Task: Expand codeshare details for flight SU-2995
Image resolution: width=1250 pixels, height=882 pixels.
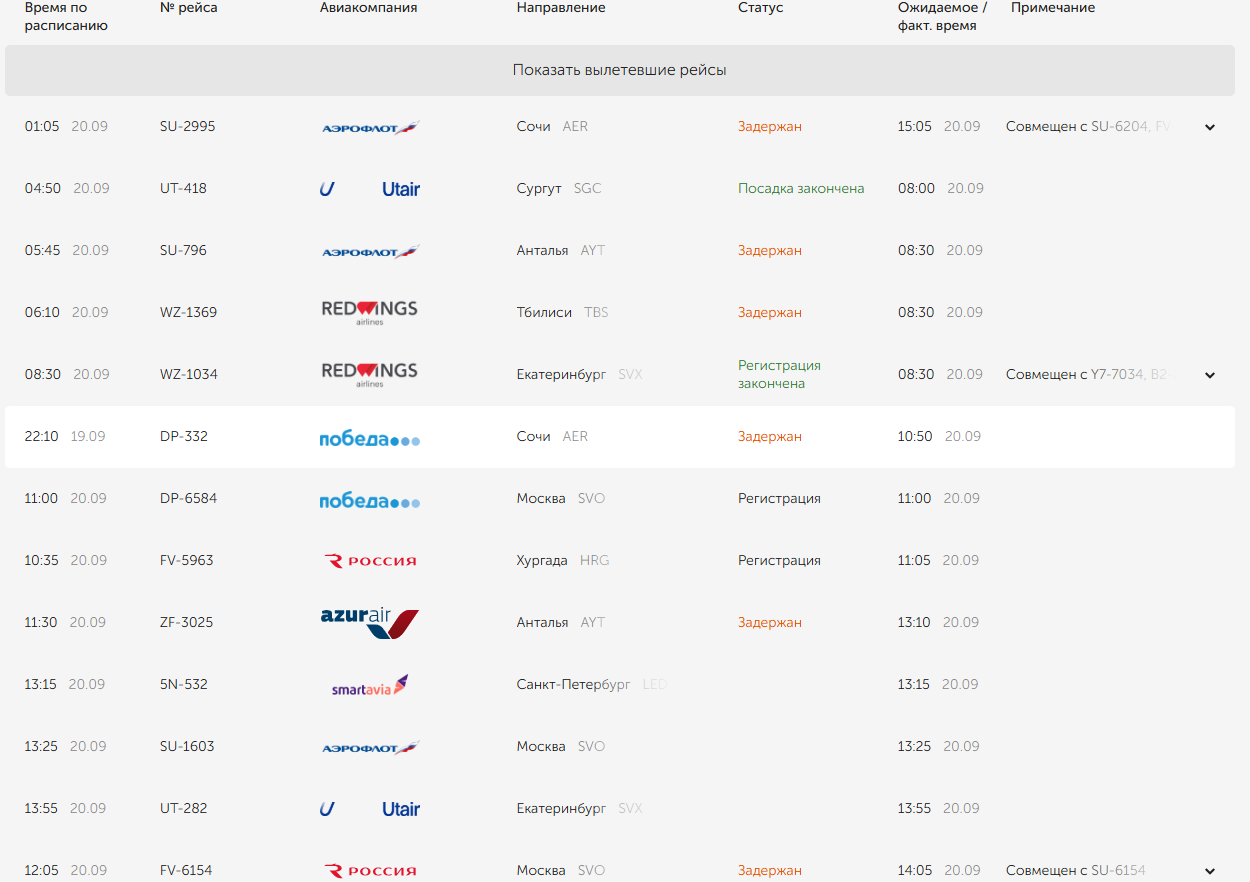Action: (x=1210, y=127)
